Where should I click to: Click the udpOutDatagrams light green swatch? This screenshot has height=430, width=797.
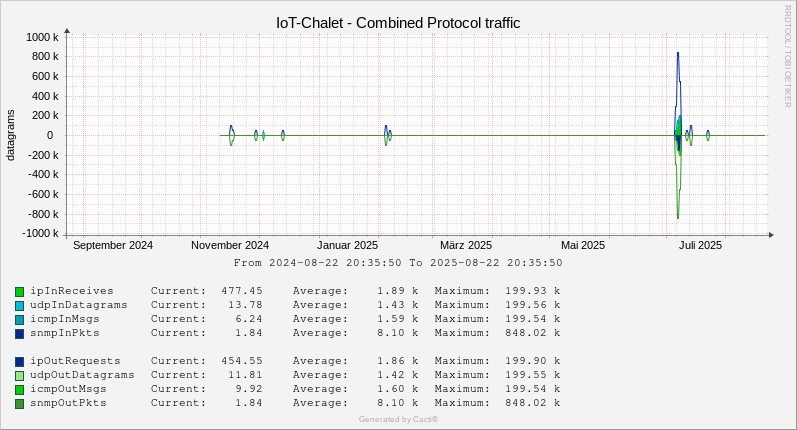pos(19,376)
